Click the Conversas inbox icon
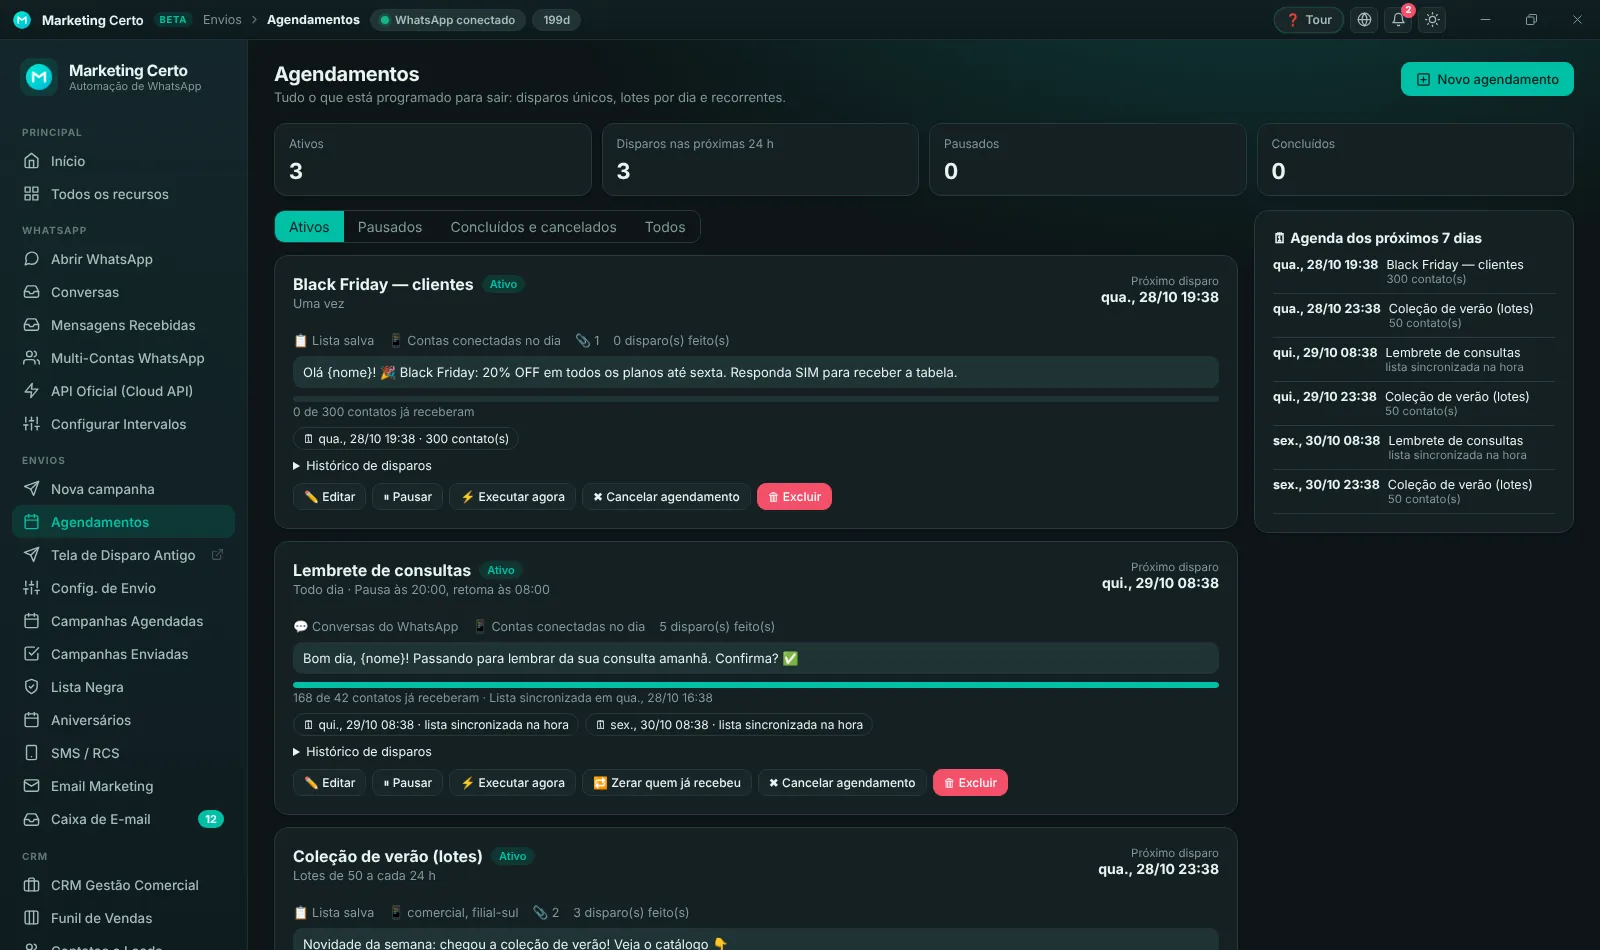Screen dimensions: 1600x950 coord(31,292)
